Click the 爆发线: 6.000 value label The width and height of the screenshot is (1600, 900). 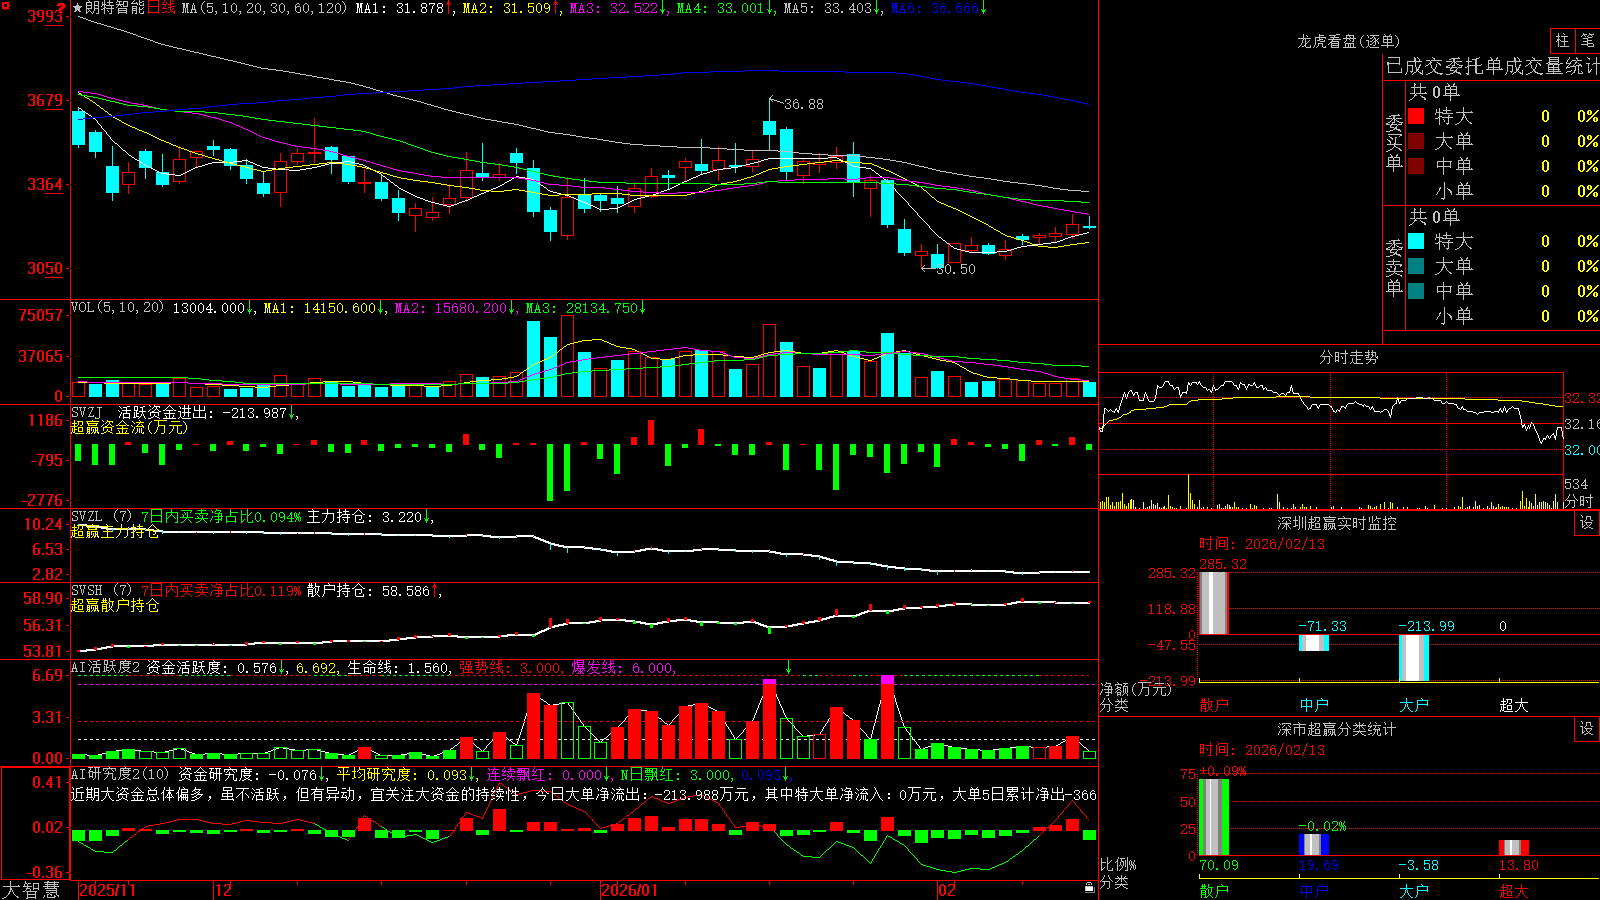click(x=624, y=668)
